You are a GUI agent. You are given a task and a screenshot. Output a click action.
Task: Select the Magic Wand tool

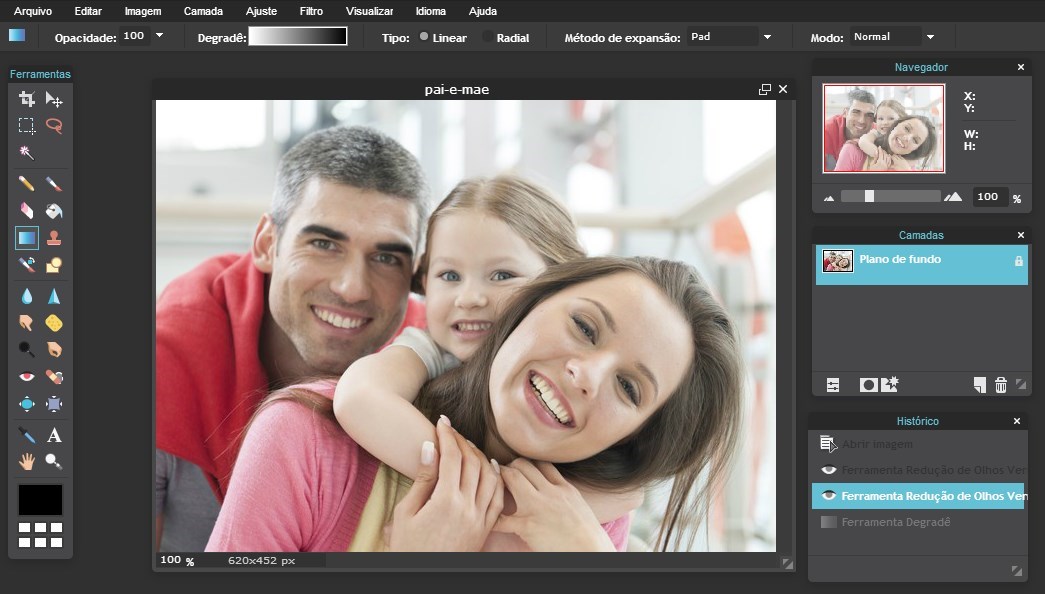pos(27,153)
